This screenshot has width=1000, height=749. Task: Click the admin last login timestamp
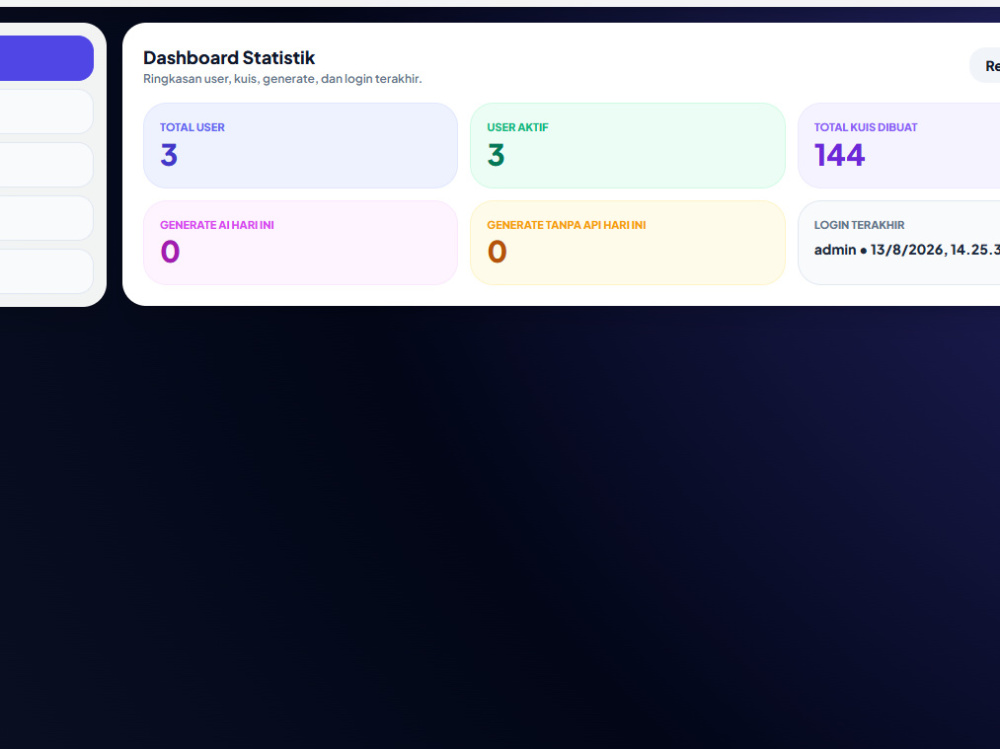(x=907, y=249)
